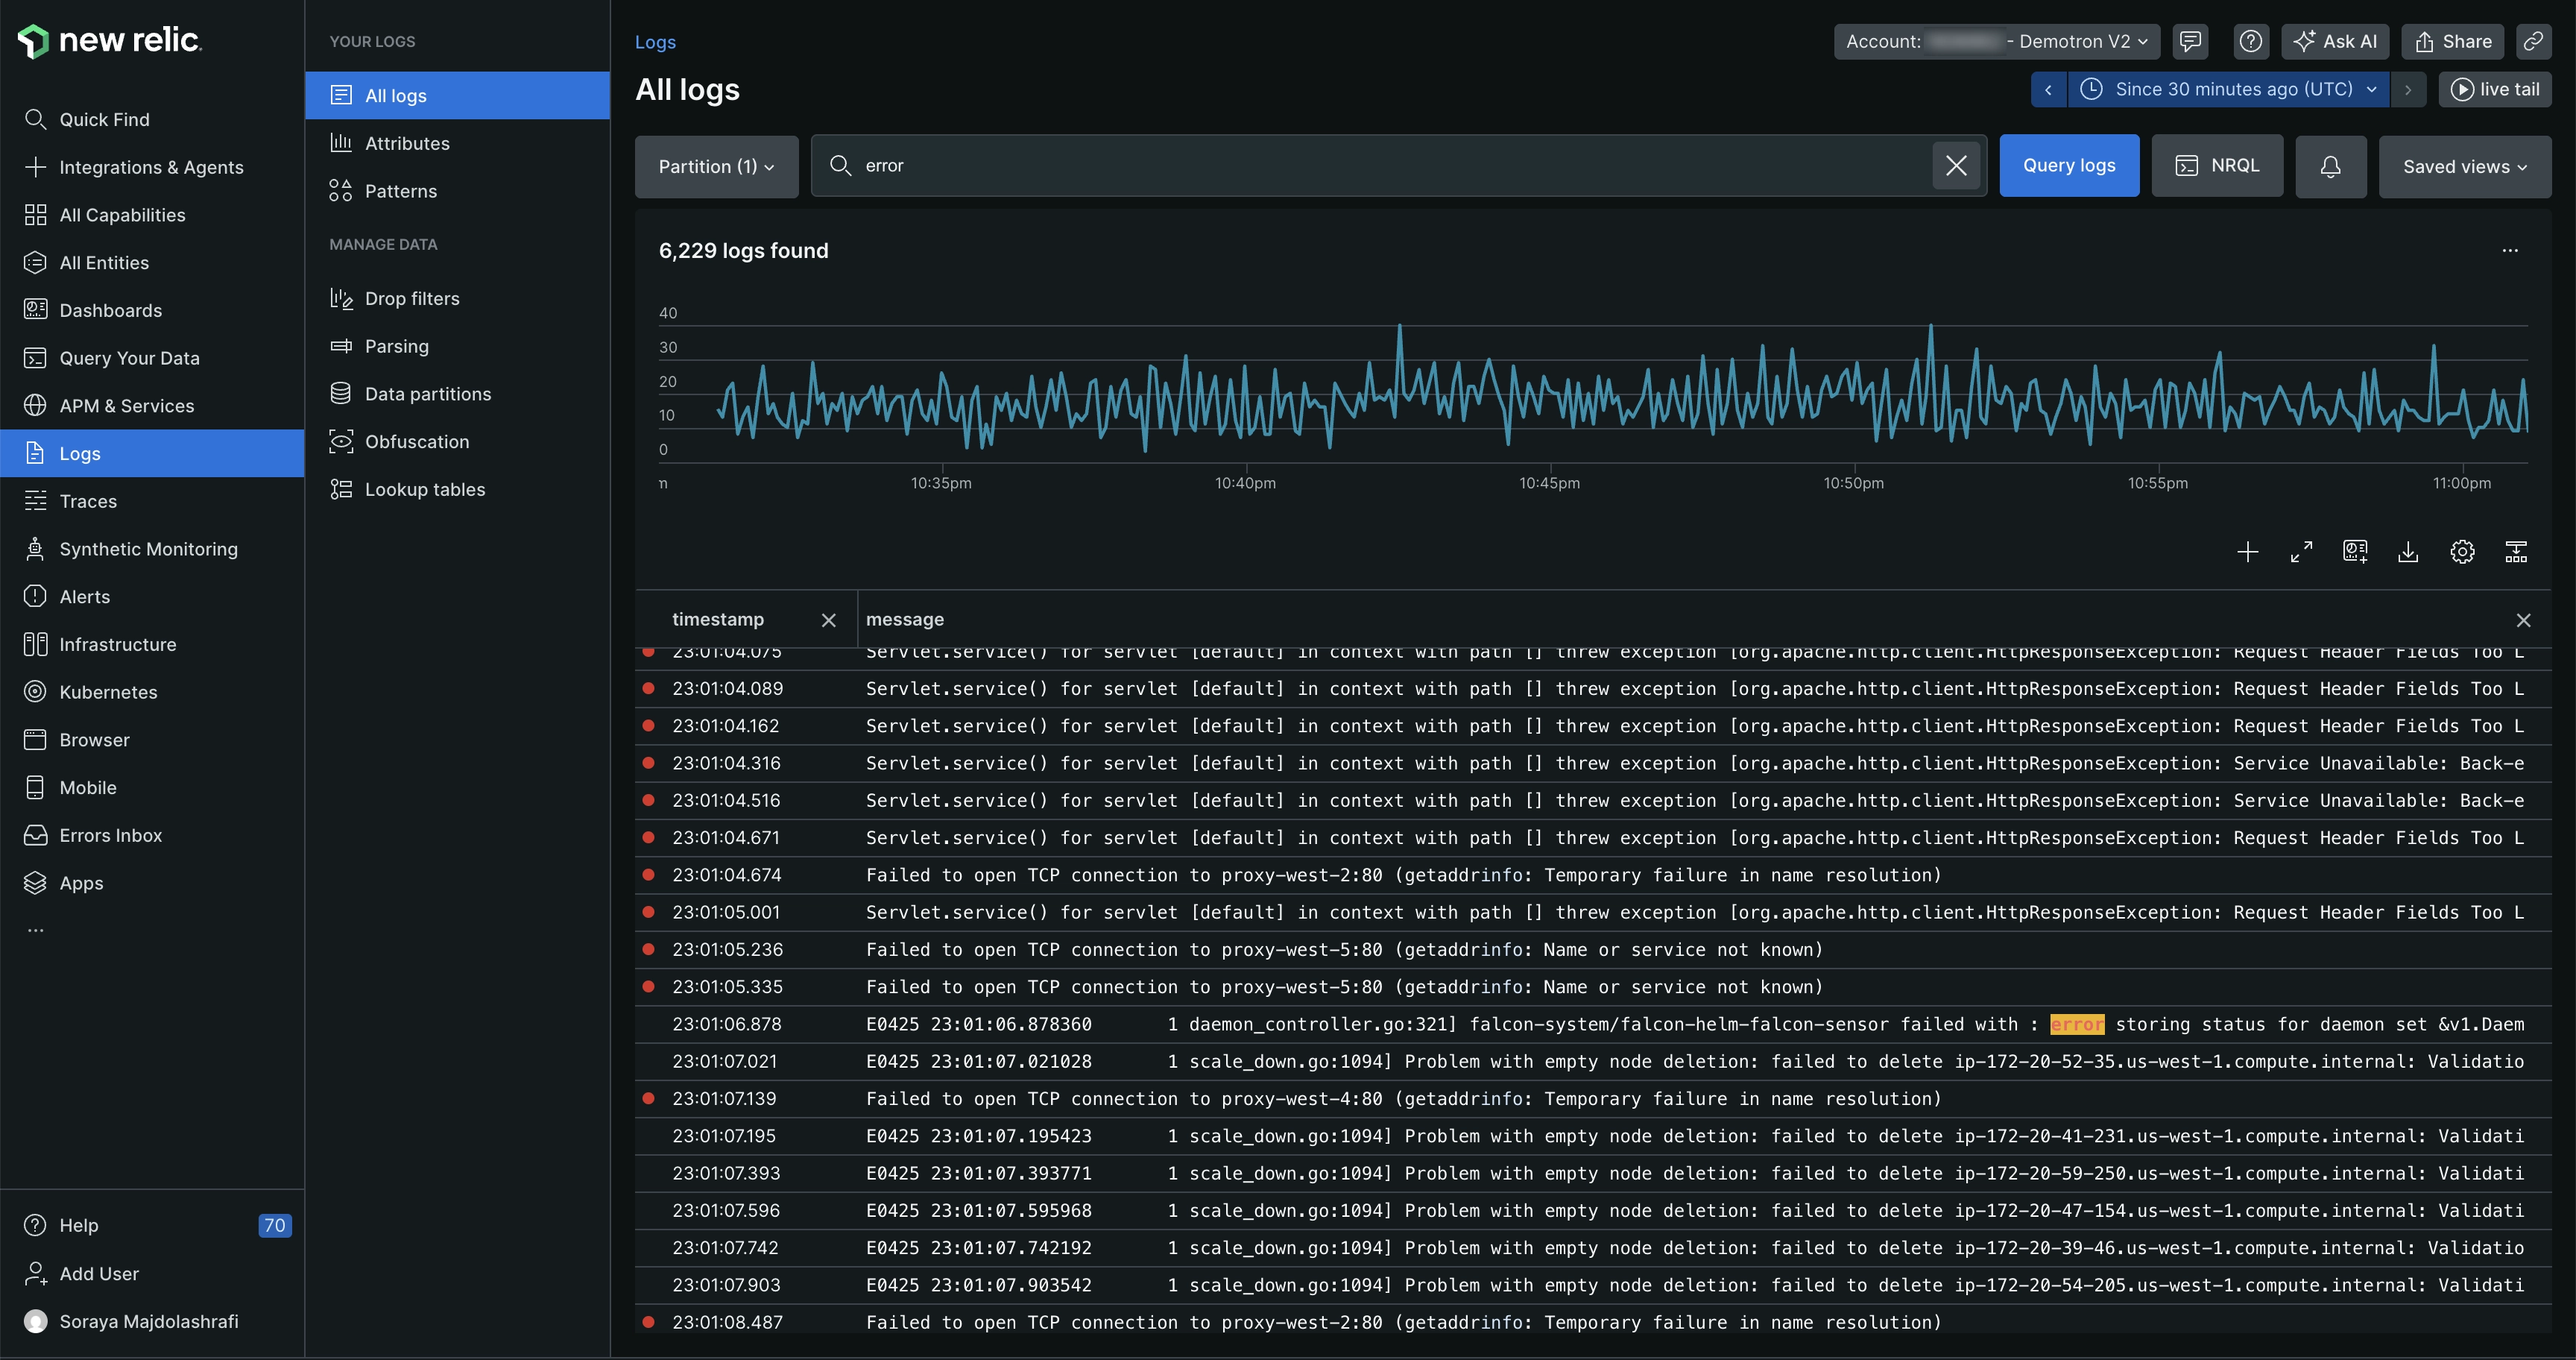Open the Ask AI assistant
2576x1360 pixels.
coord(2335,41)
